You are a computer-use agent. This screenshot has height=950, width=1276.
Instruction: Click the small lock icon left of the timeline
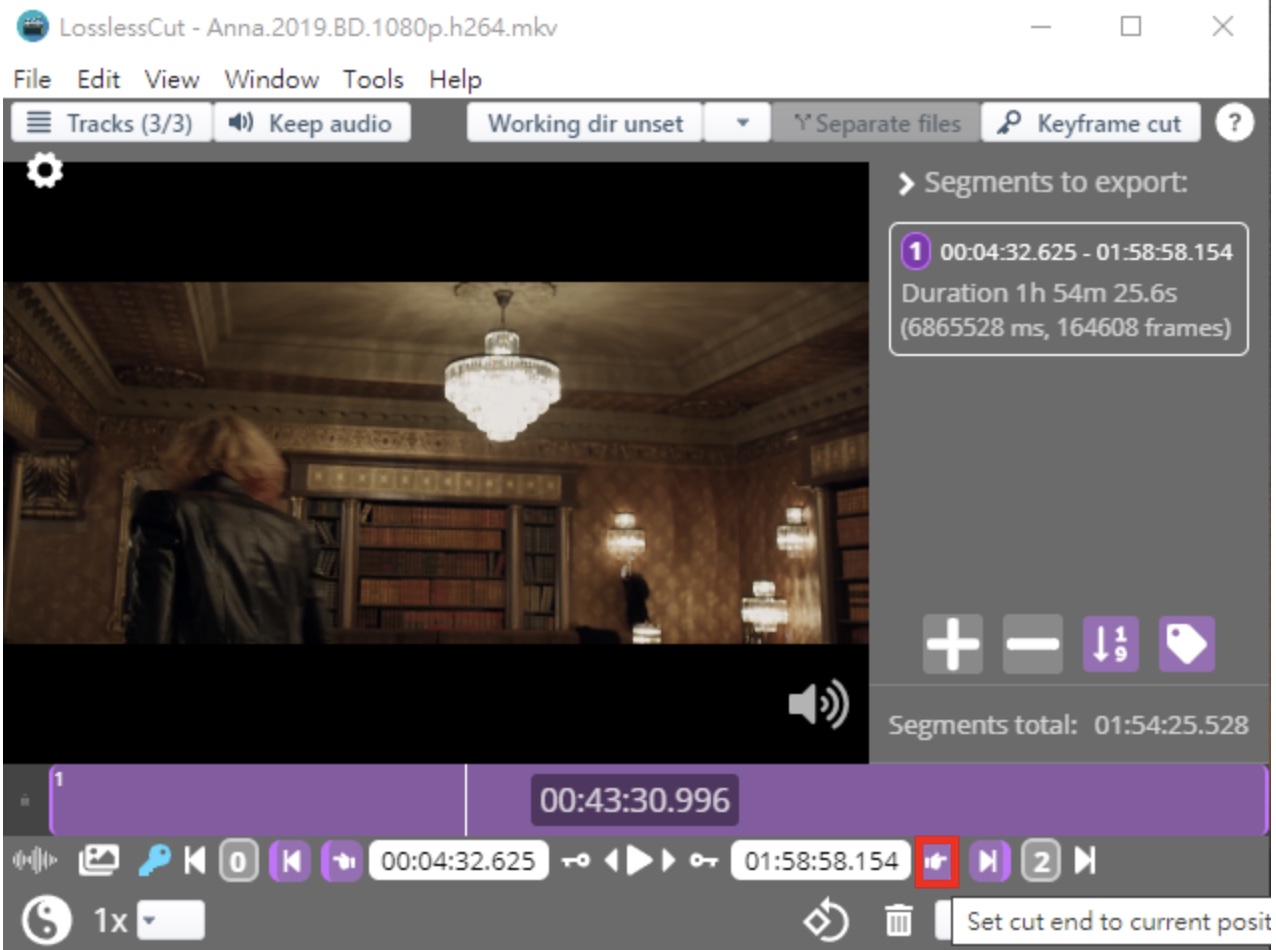(25, 800)
